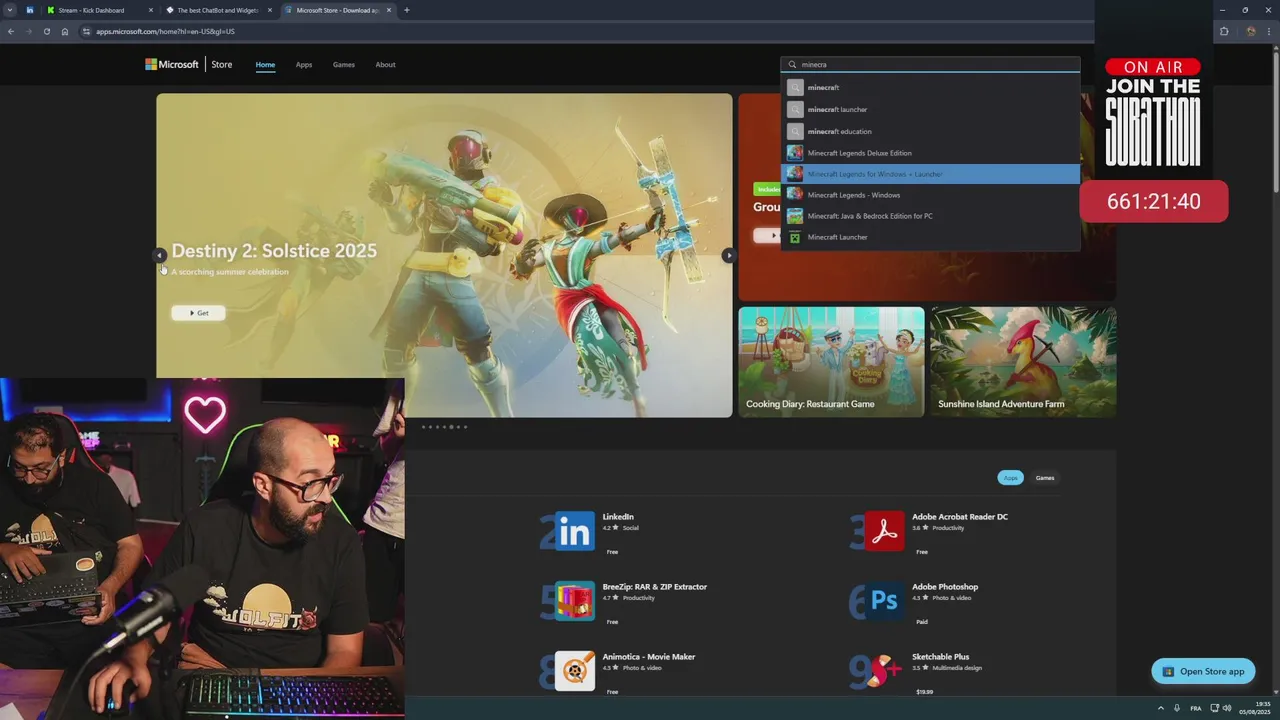The width and height of the screenshot is (1280, 720).
Task: Open the Apps tab in Store navigation
Action: [x=304, y=64]
